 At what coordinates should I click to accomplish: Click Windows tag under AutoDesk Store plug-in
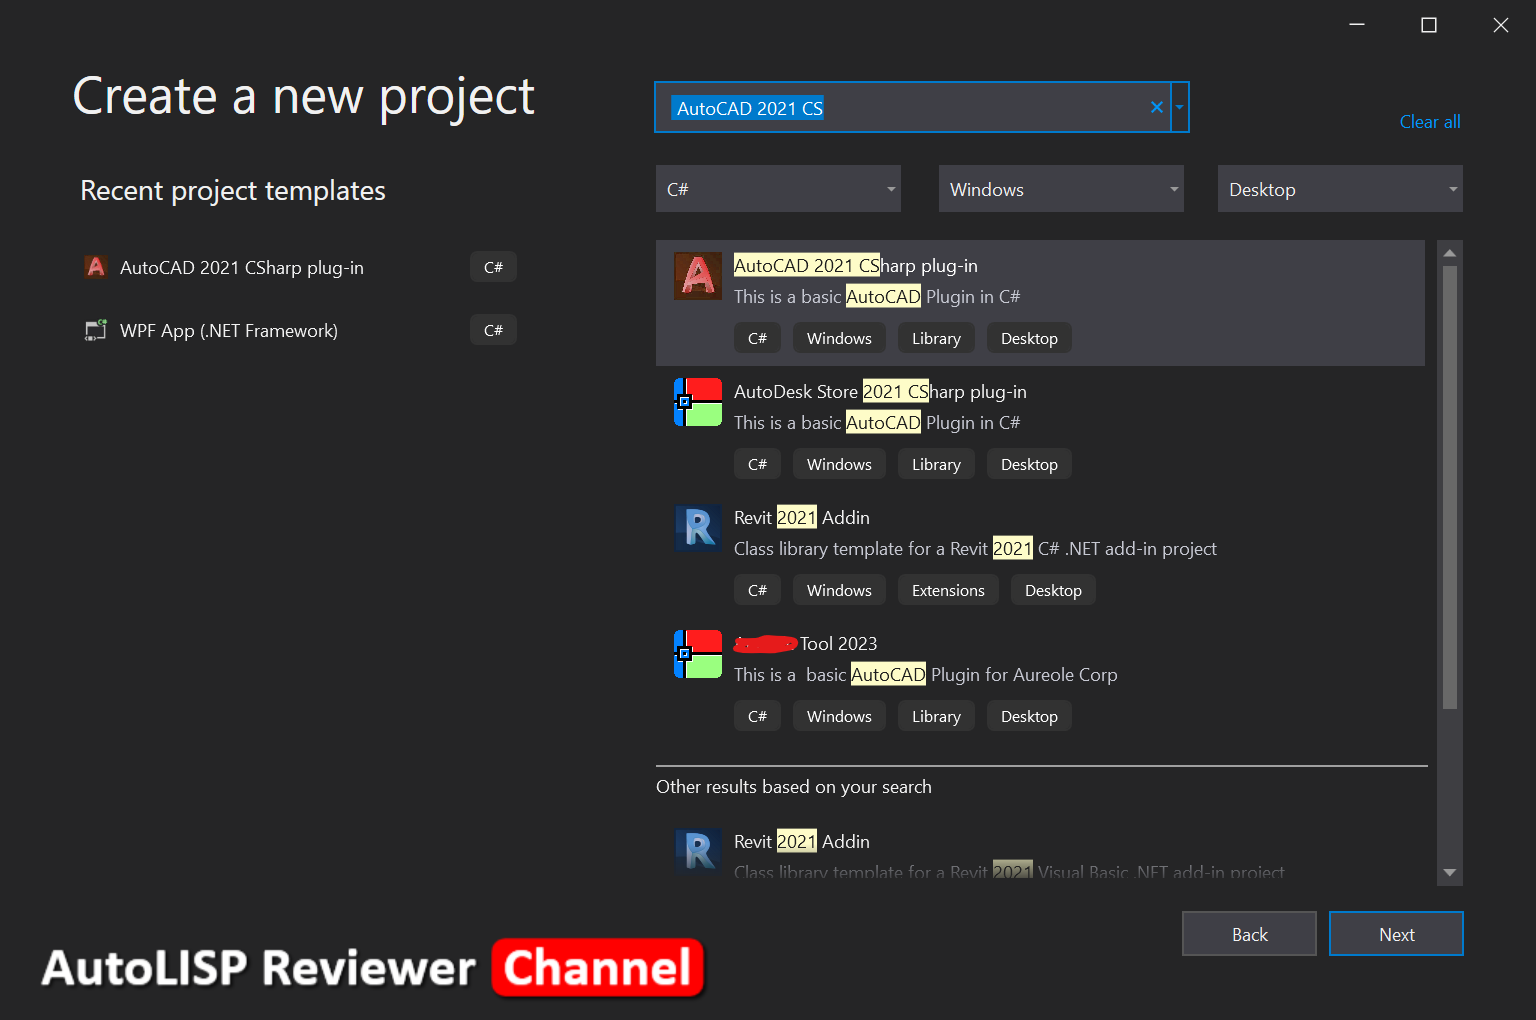pyautogui.click(x=839, y=464)
